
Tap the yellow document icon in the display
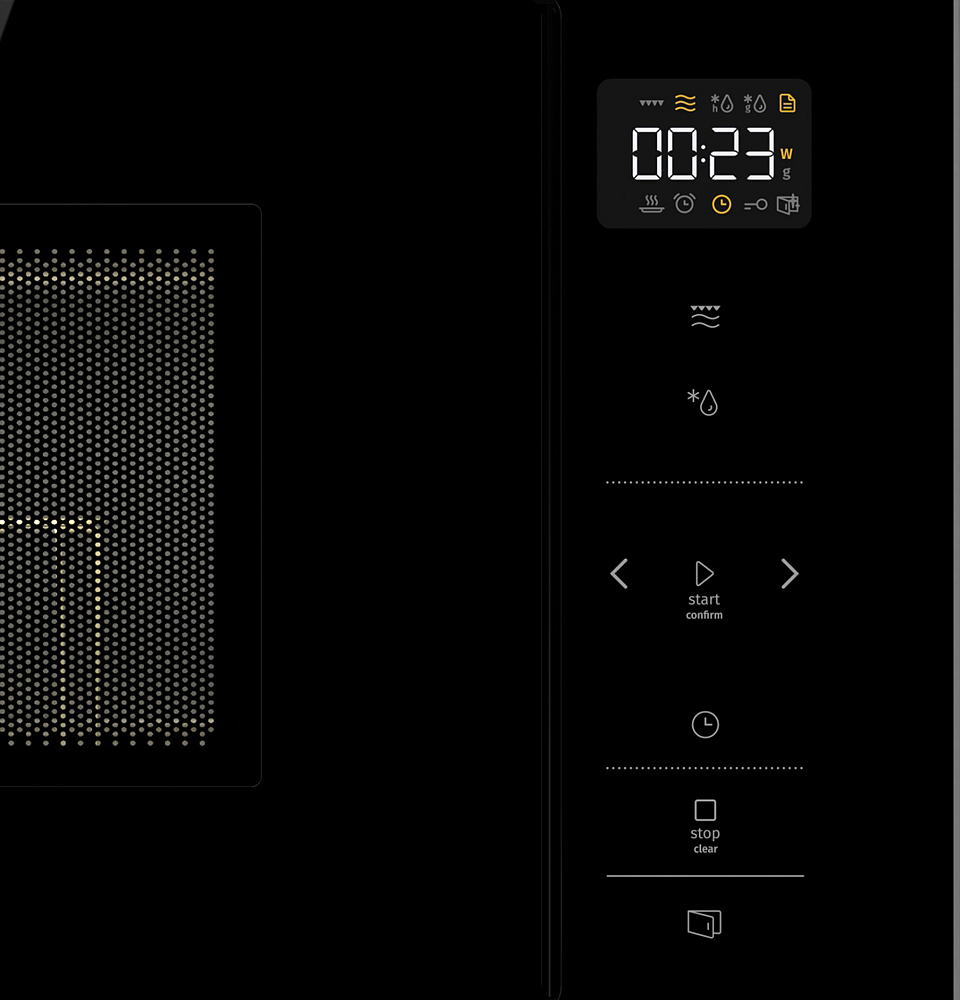788,103
